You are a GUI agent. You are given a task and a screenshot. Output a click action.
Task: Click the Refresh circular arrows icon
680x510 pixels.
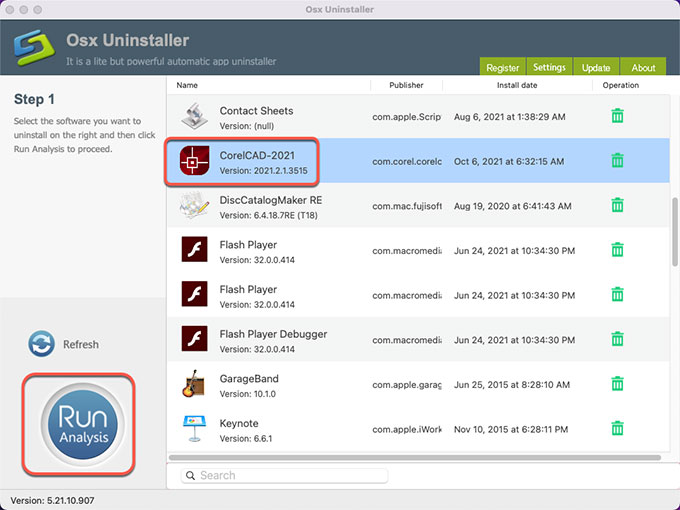click(42, 344)
